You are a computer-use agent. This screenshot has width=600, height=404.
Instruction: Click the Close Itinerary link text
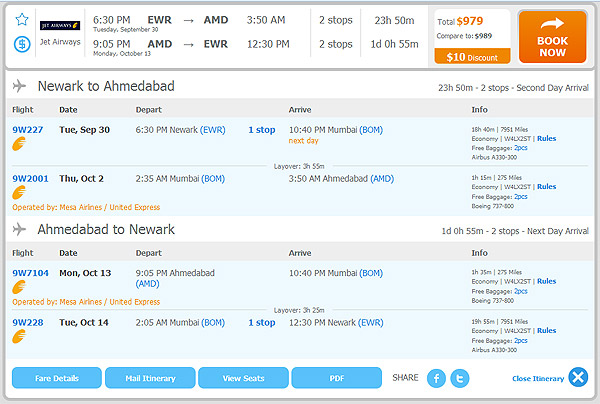coord(538,378)
